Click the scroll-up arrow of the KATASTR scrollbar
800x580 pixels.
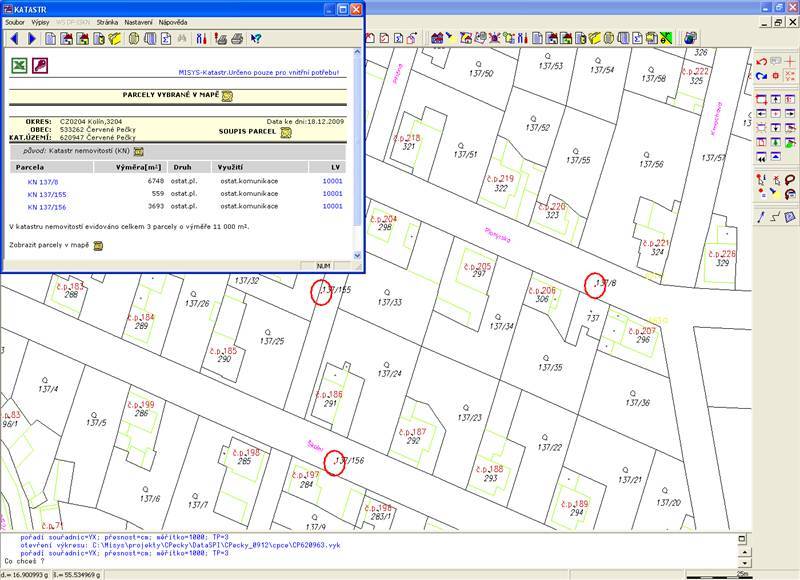tap(357, 52)
